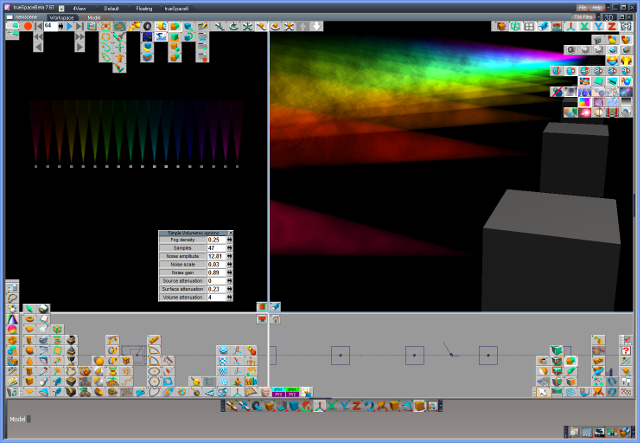Open the Help menu
This screenshot has width=640, height=443.
click(598, 8)
